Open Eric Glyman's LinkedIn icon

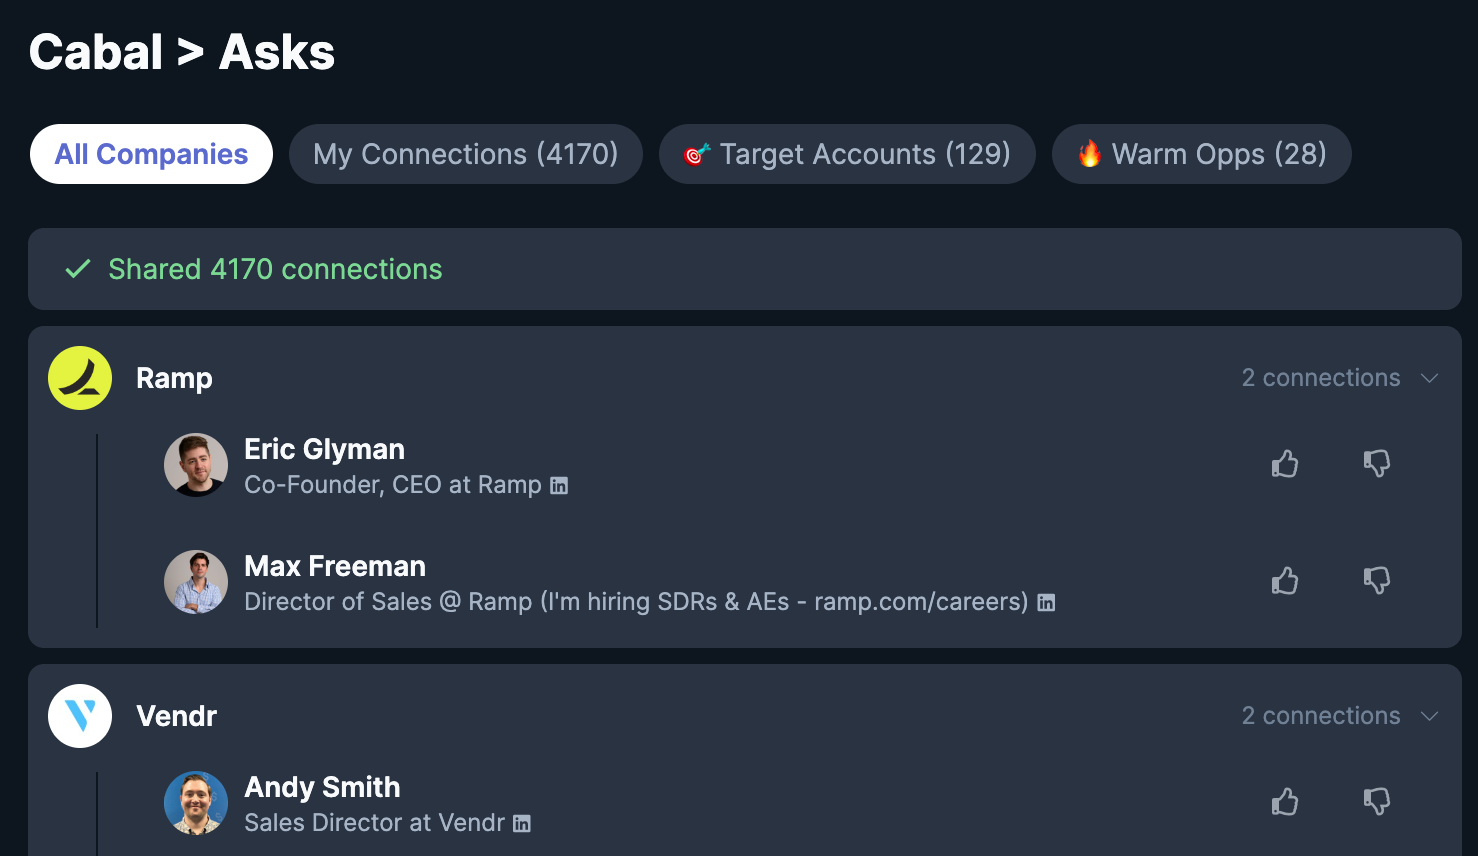[559, 486]
